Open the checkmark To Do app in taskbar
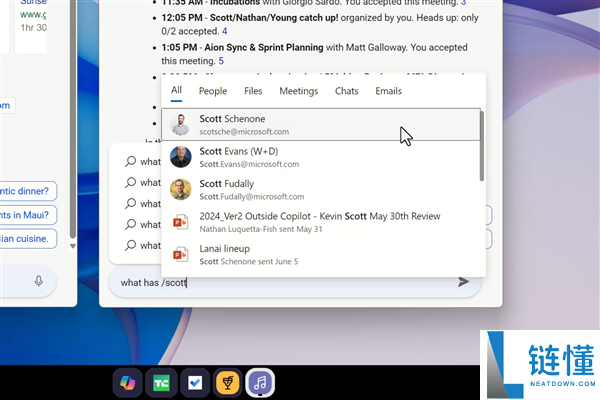The height and width of the screenshot is (400, 600). click(x=195, y=382)
